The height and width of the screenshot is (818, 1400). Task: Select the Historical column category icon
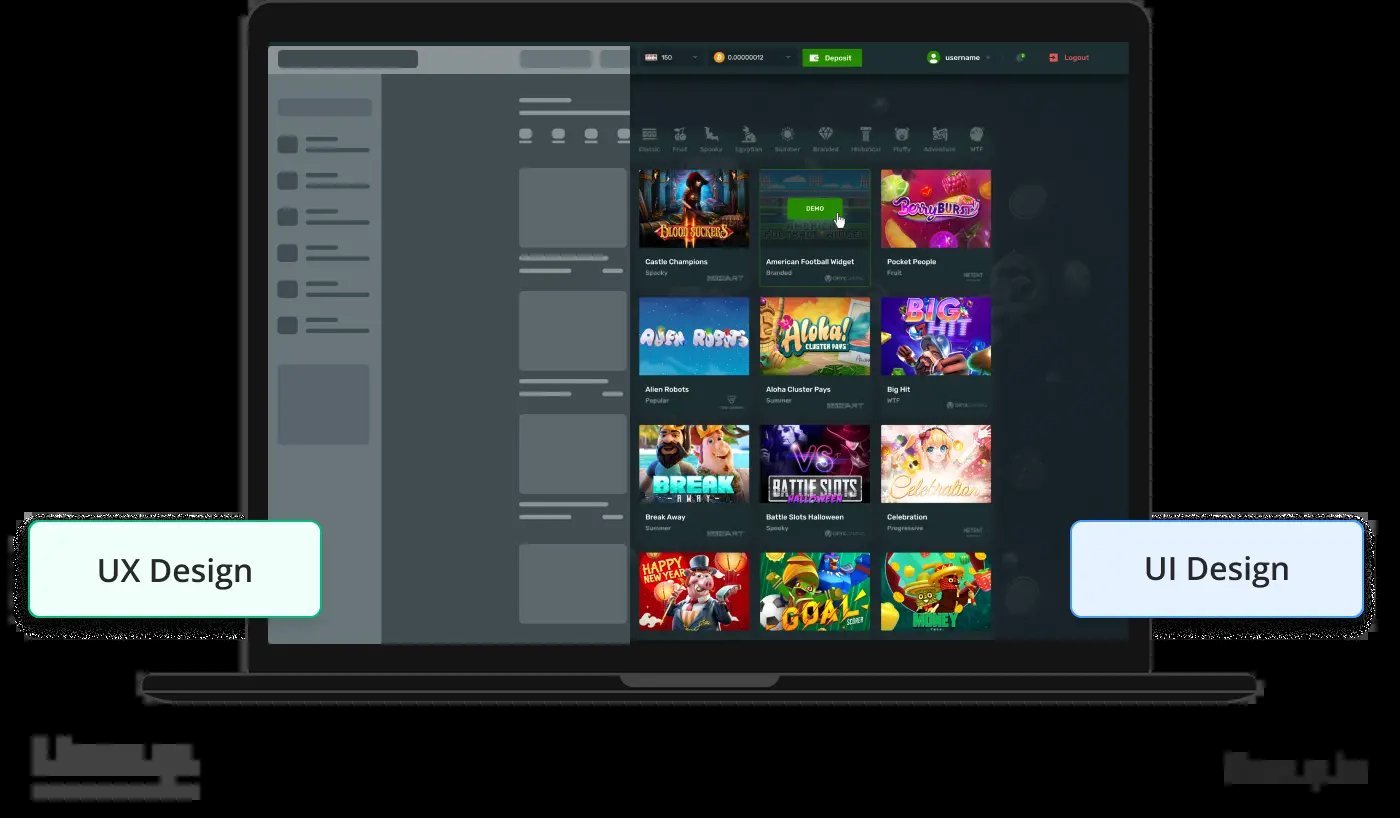(865, 134)
